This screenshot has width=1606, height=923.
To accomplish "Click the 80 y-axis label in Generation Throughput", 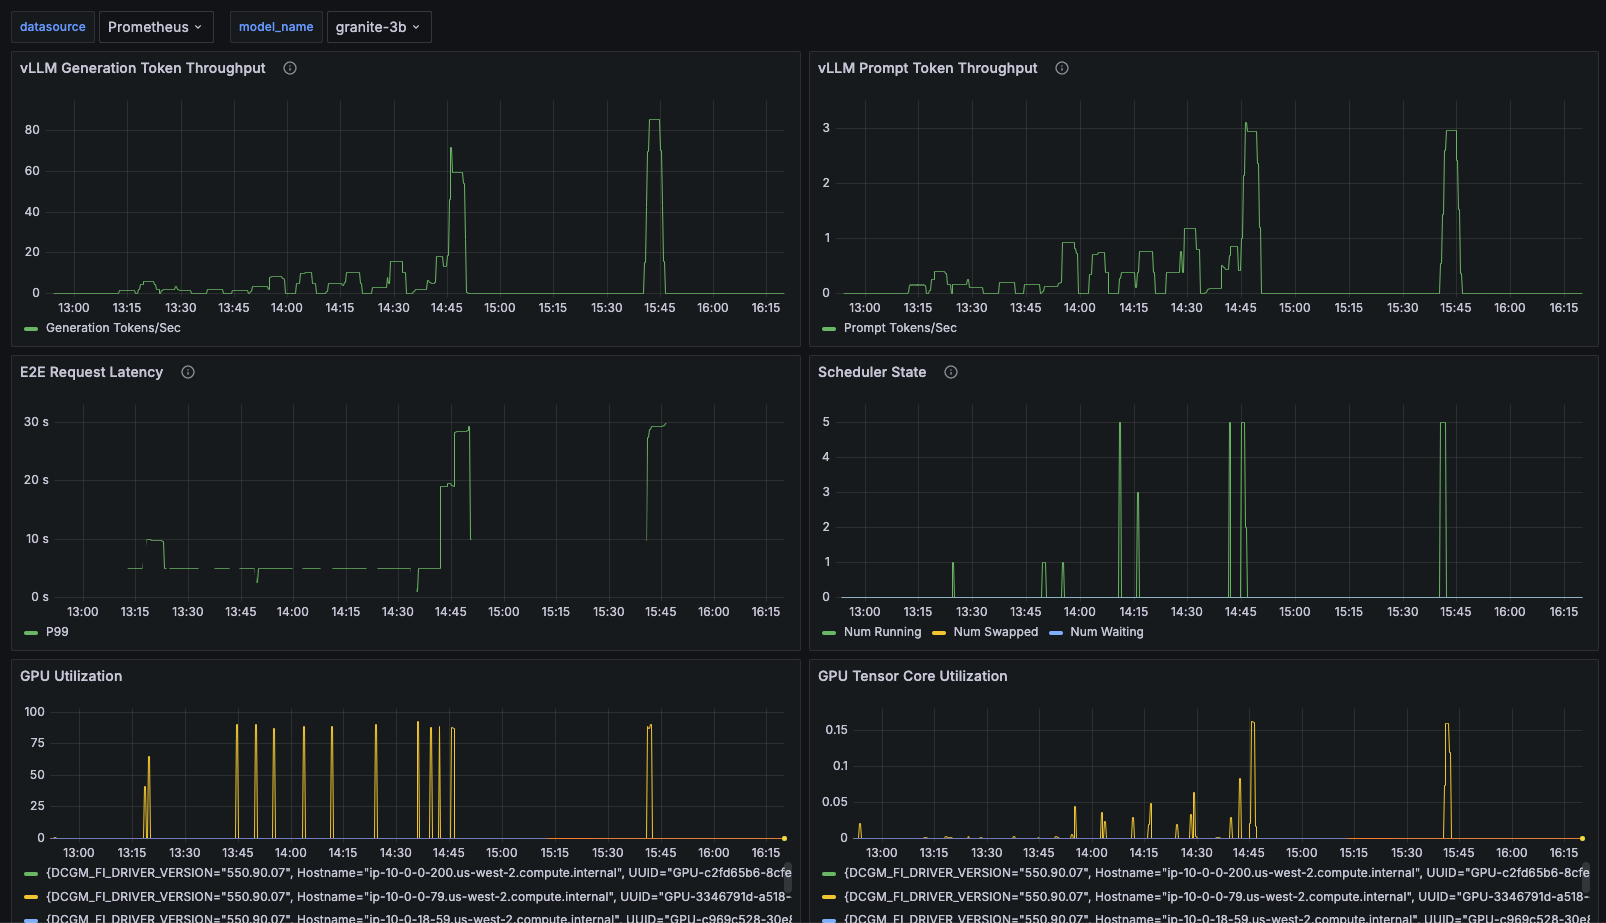I will (x=32, y=130).
